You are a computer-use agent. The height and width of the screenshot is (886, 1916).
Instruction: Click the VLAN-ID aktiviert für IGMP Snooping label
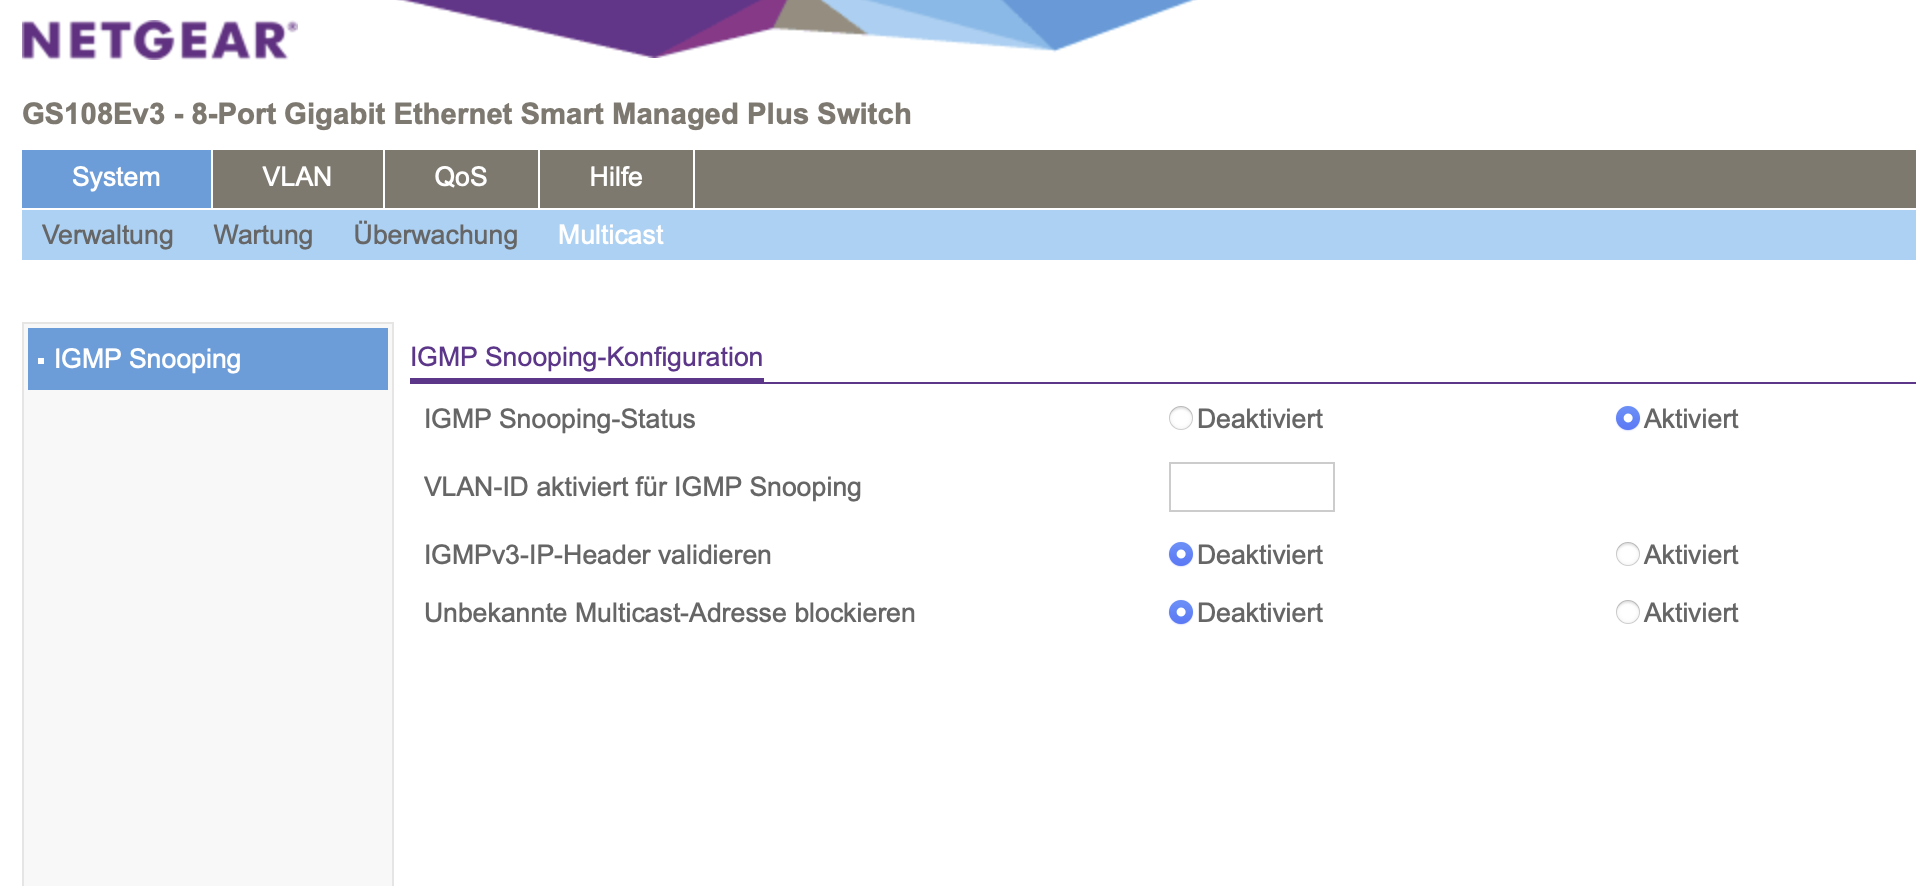pyautogui.click(x=642, y=487)
